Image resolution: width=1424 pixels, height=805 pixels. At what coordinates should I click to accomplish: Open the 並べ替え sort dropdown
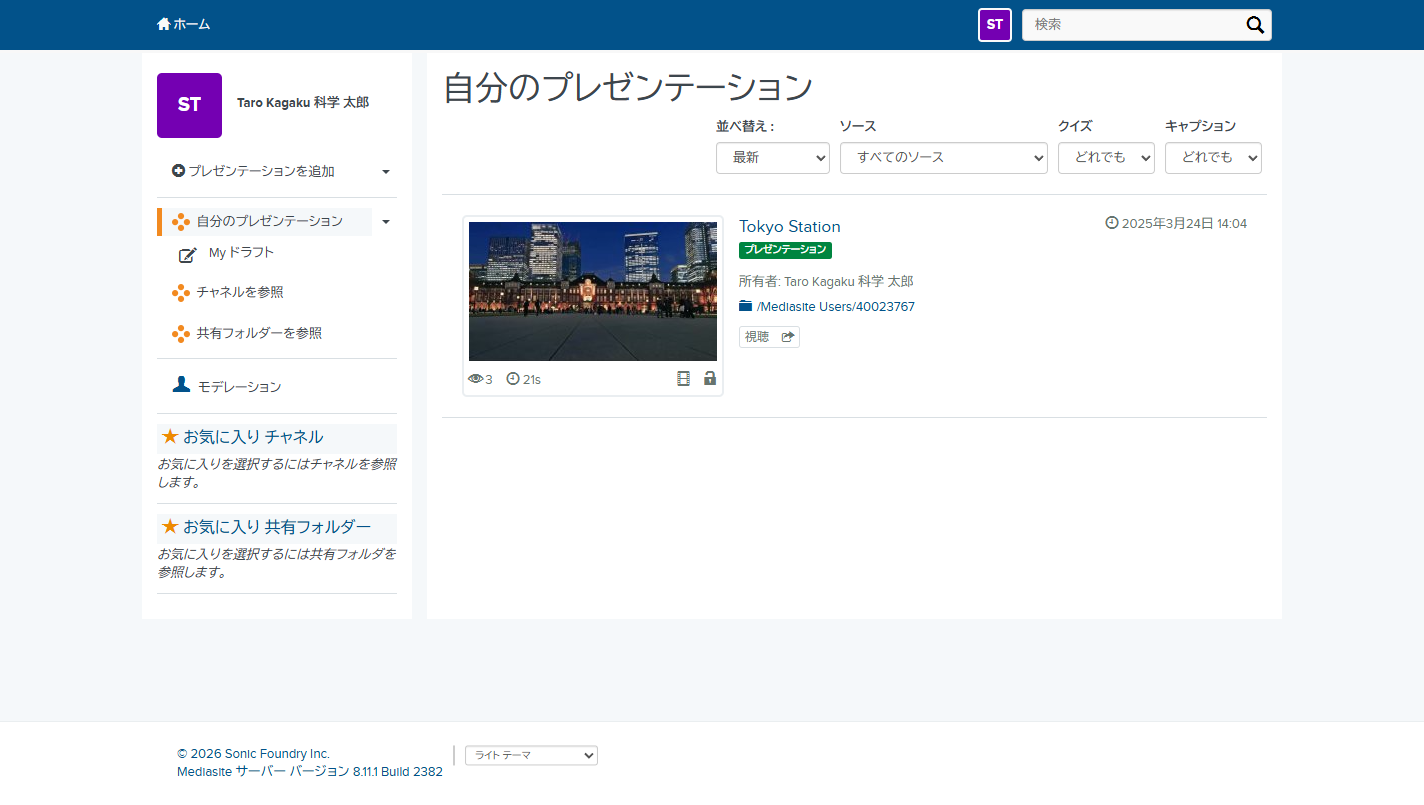[x=773, y=158]
